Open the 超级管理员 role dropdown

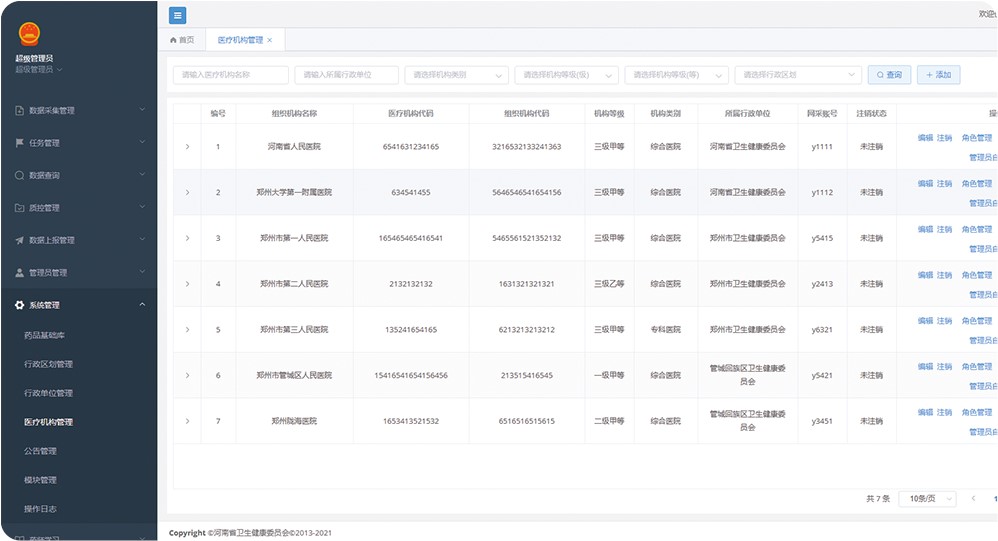coord(39,69)
